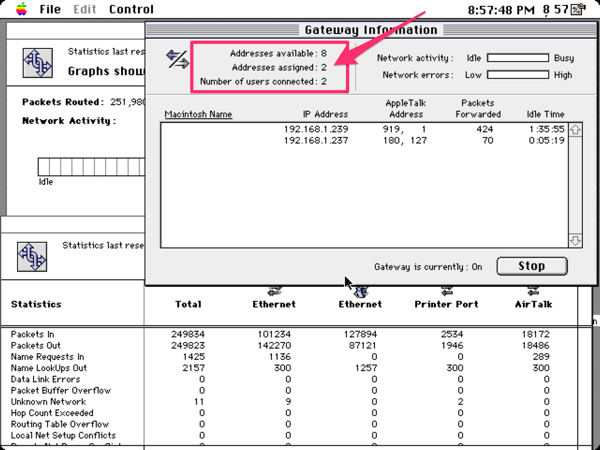Click the Packets Routed label in Graphs window
Image resolution: width=600 pixels, height=450 pixels.
click(63, 102)
